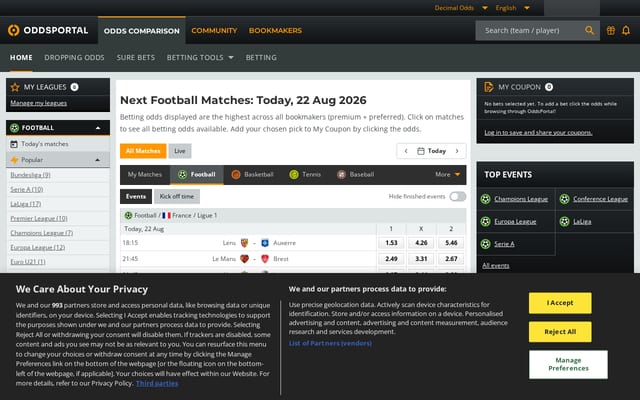640x400 pixels.
Task: Click the search magnifier icon
Action: click(589, 30)
